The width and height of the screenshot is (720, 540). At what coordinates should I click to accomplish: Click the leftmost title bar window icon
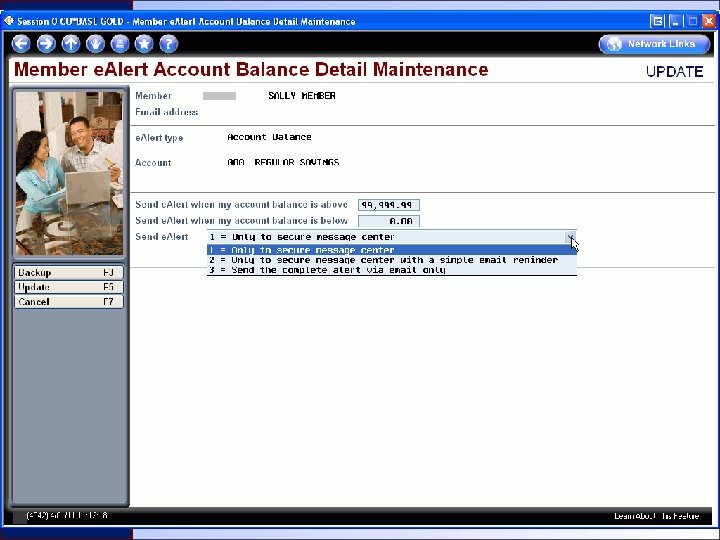(657, 21)
